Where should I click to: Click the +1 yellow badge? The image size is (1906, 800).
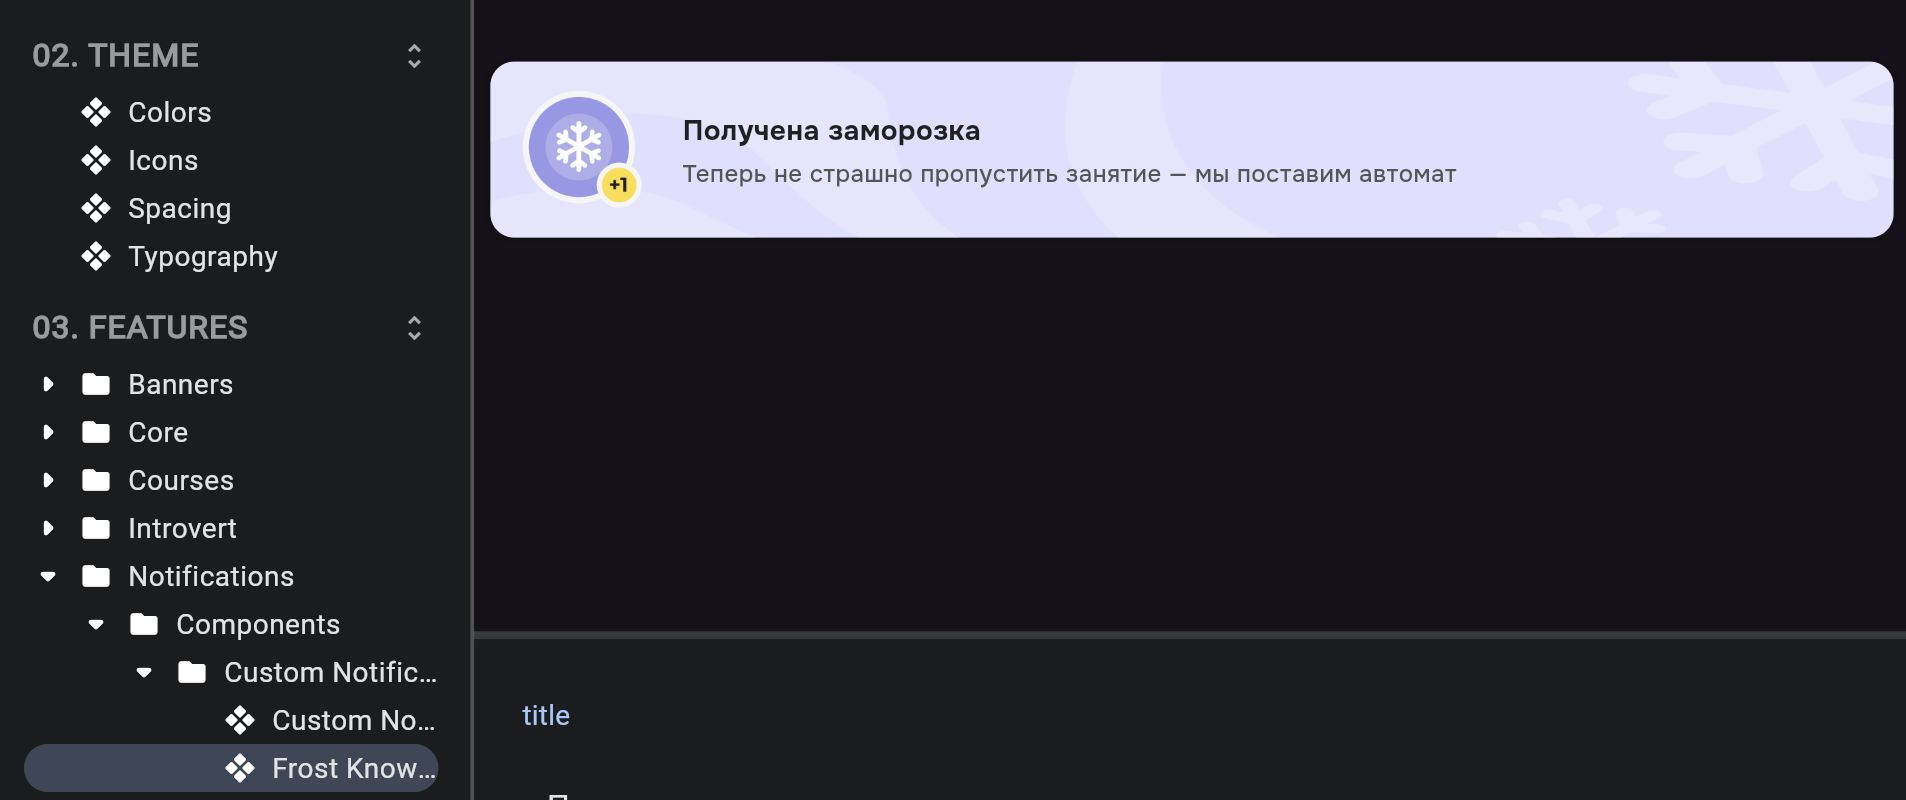619,185
